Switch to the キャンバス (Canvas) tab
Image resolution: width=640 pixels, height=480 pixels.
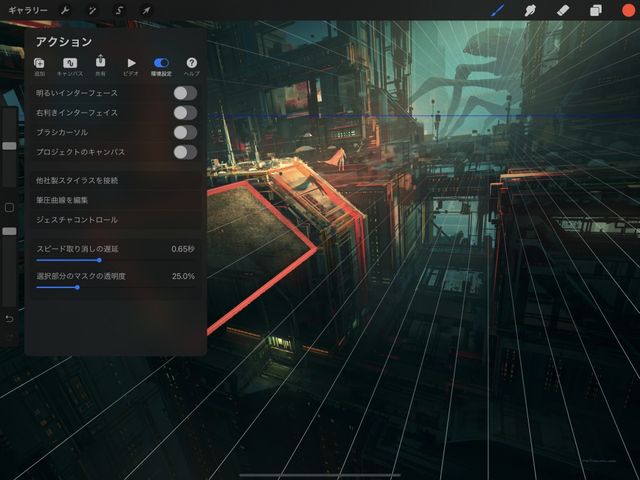pyautogui.click(x=70, y=67)
